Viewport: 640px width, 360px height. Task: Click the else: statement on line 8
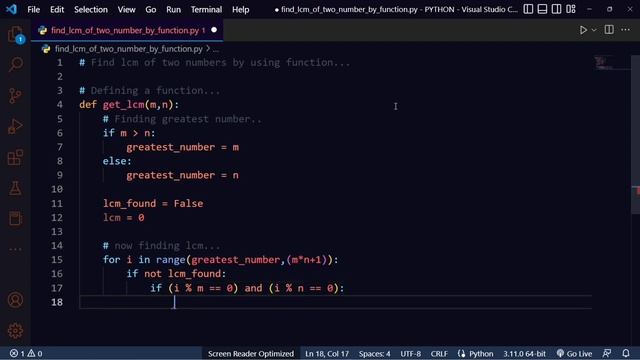pyautogui.click(x=117, y=161)
